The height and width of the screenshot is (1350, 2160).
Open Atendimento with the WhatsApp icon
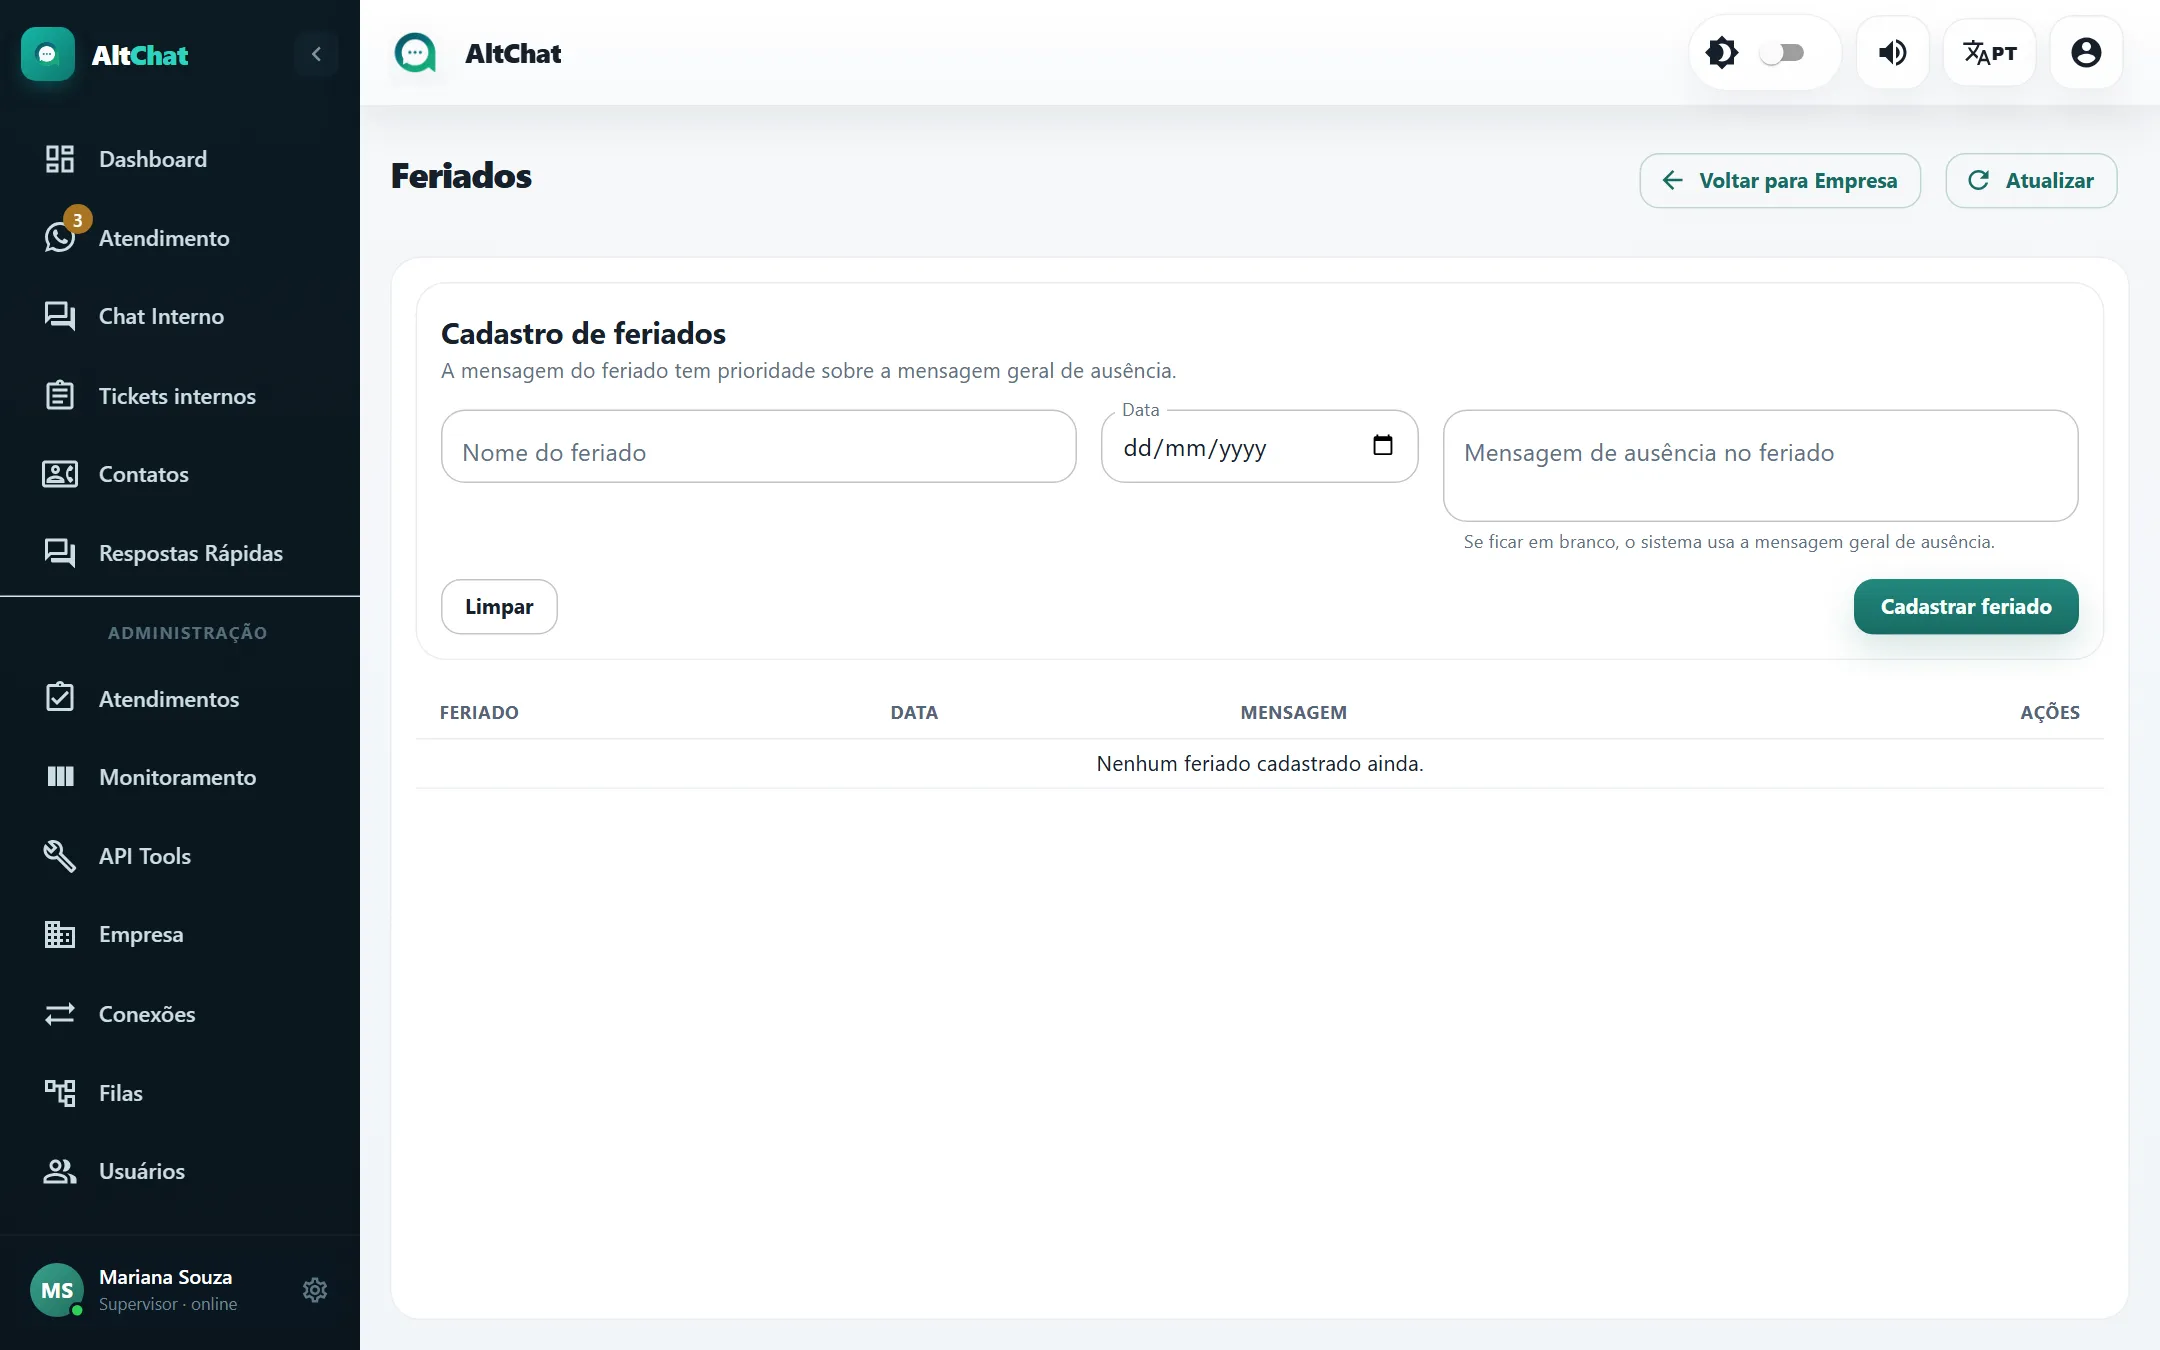point(60,238)
